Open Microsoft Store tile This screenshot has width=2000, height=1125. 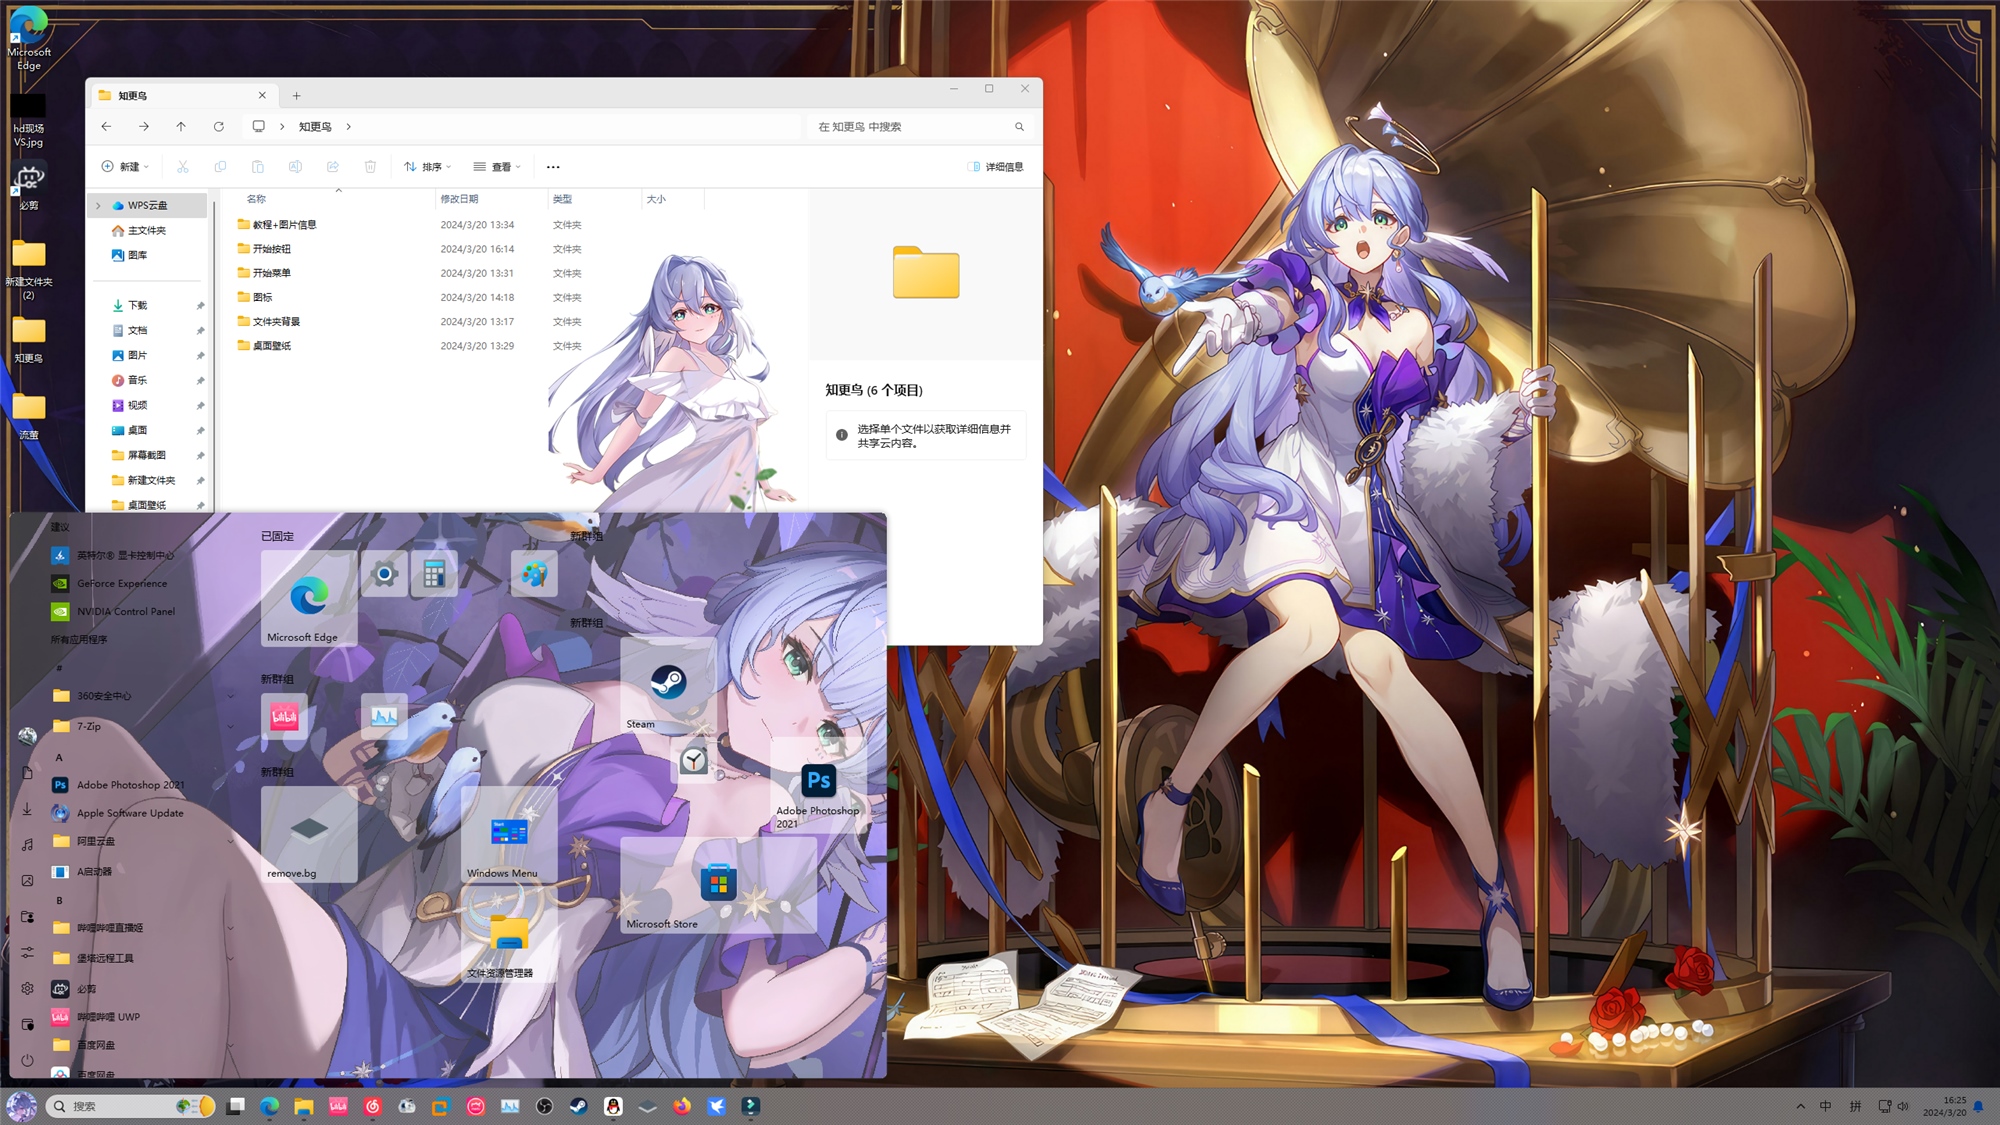[x=718, y=884]
